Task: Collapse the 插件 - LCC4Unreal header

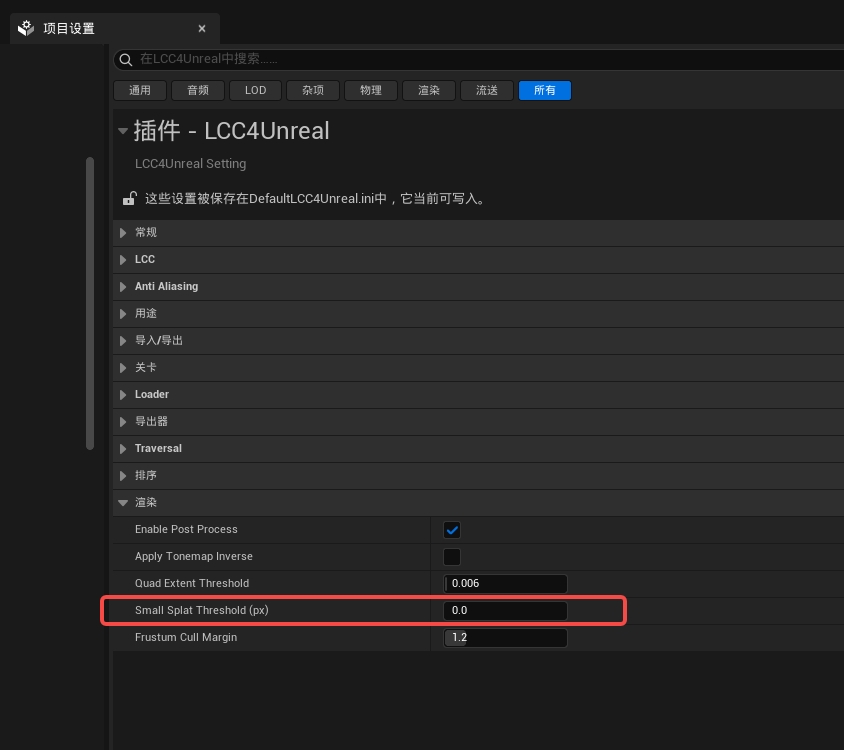Action: (x=123, y=131)
